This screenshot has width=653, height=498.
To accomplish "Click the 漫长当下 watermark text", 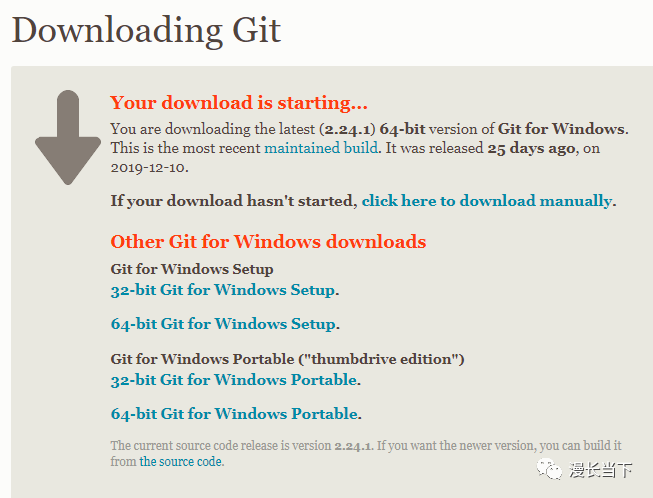I will 601,470.
